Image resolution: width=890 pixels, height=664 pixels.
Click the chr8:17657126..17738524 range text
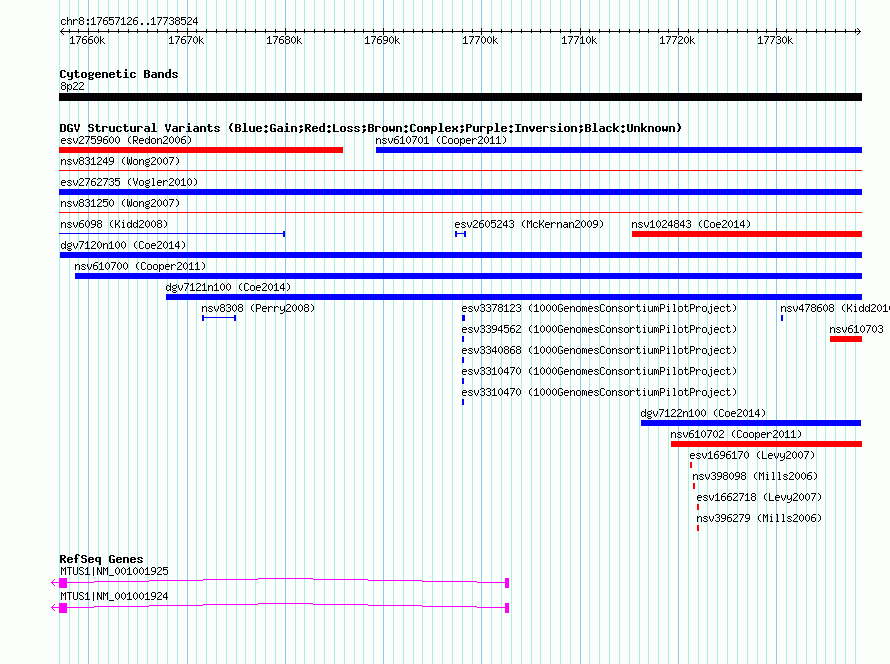129,22
